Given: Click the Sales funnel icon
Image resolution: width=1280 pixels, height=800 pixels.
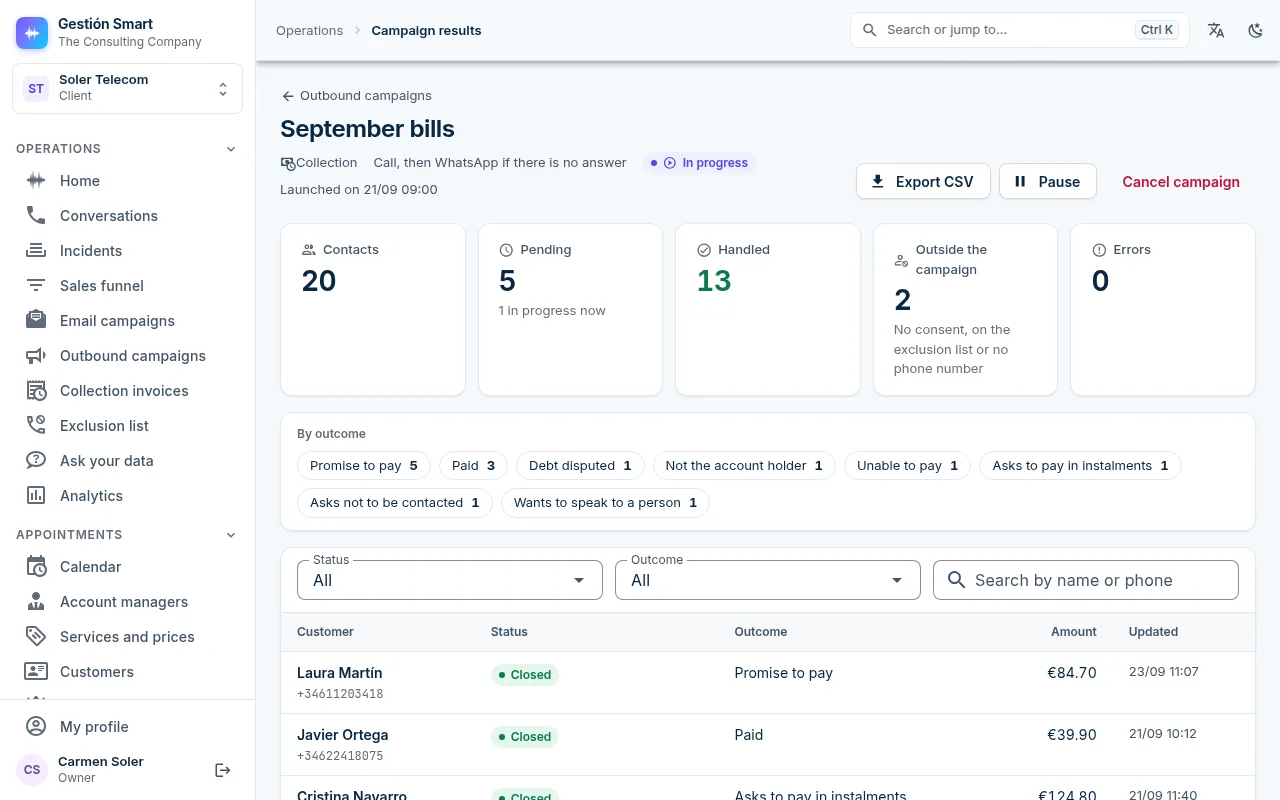Looking at the screenshot, I should click(36, 286).
